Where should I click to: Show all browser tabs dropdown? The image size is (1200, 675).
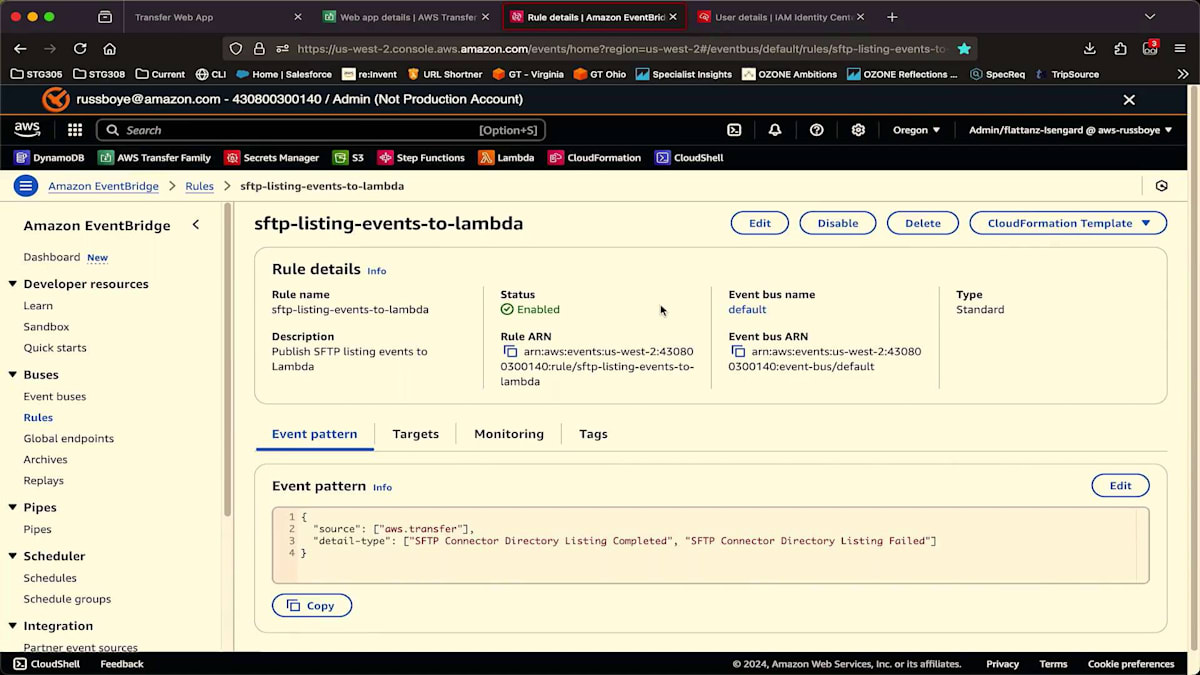pyautogui.click(x=1150, y=17)
